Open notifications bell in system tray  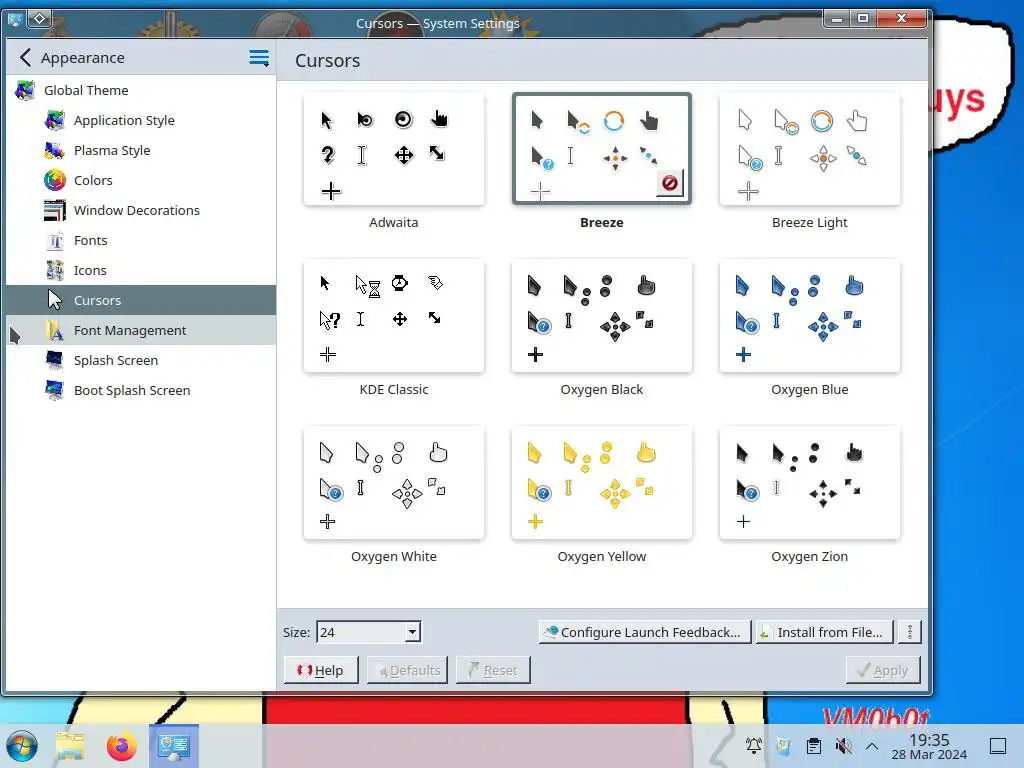pyautogui.click(x=754, y=745)
